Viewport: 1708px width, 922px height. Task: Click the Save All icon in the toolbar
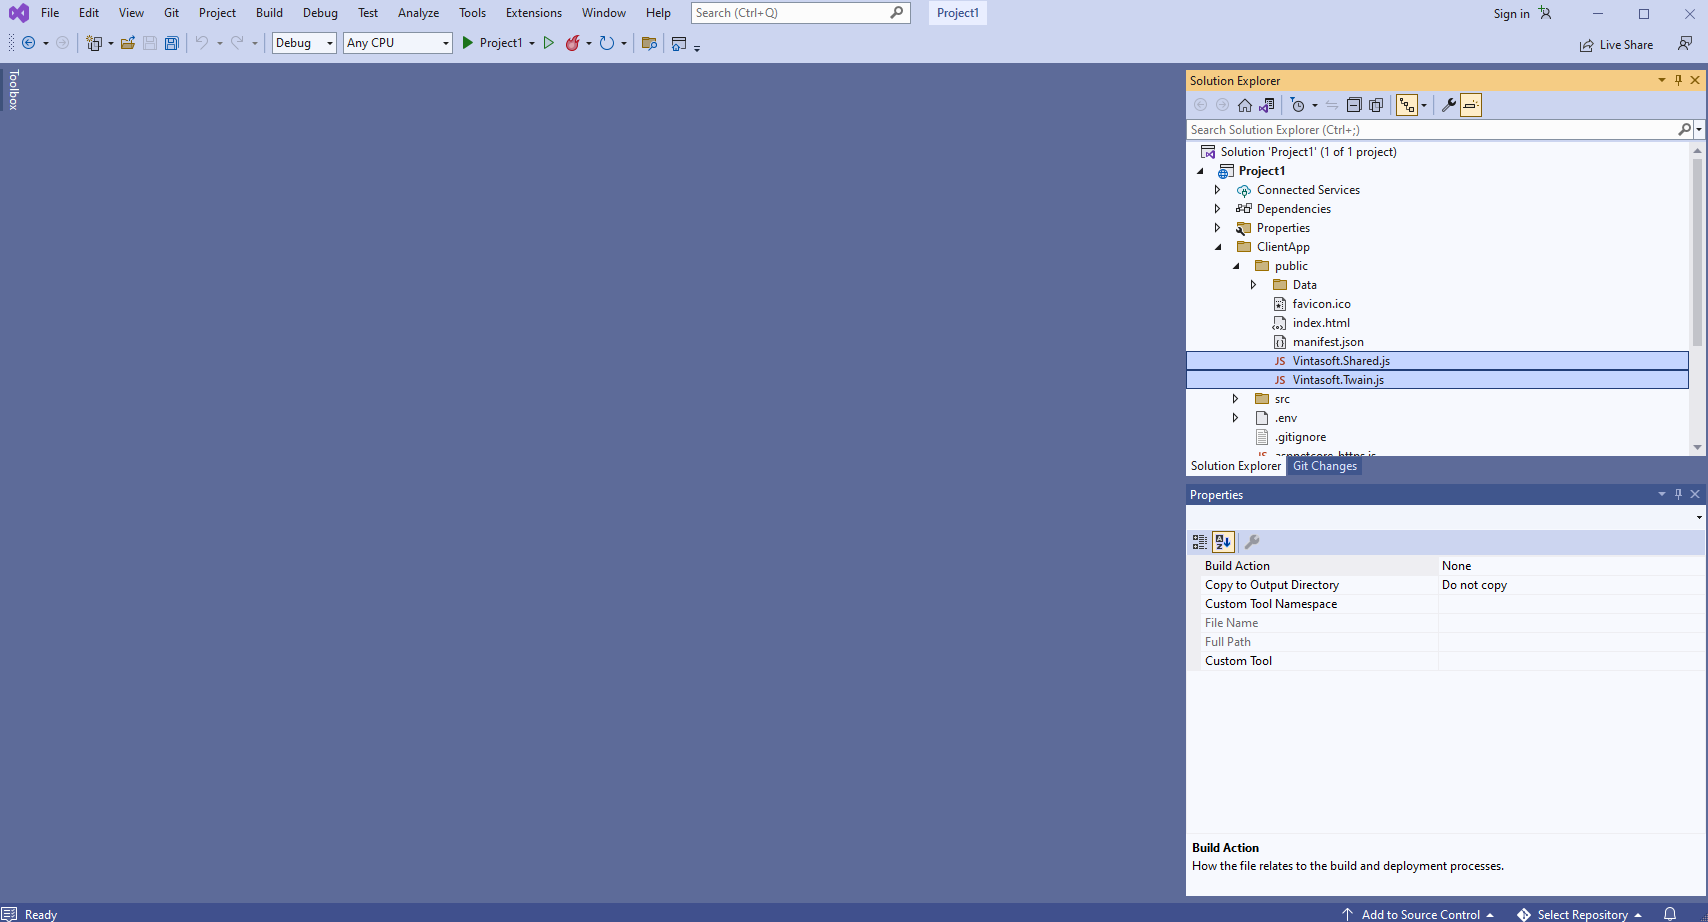(172, 43)
